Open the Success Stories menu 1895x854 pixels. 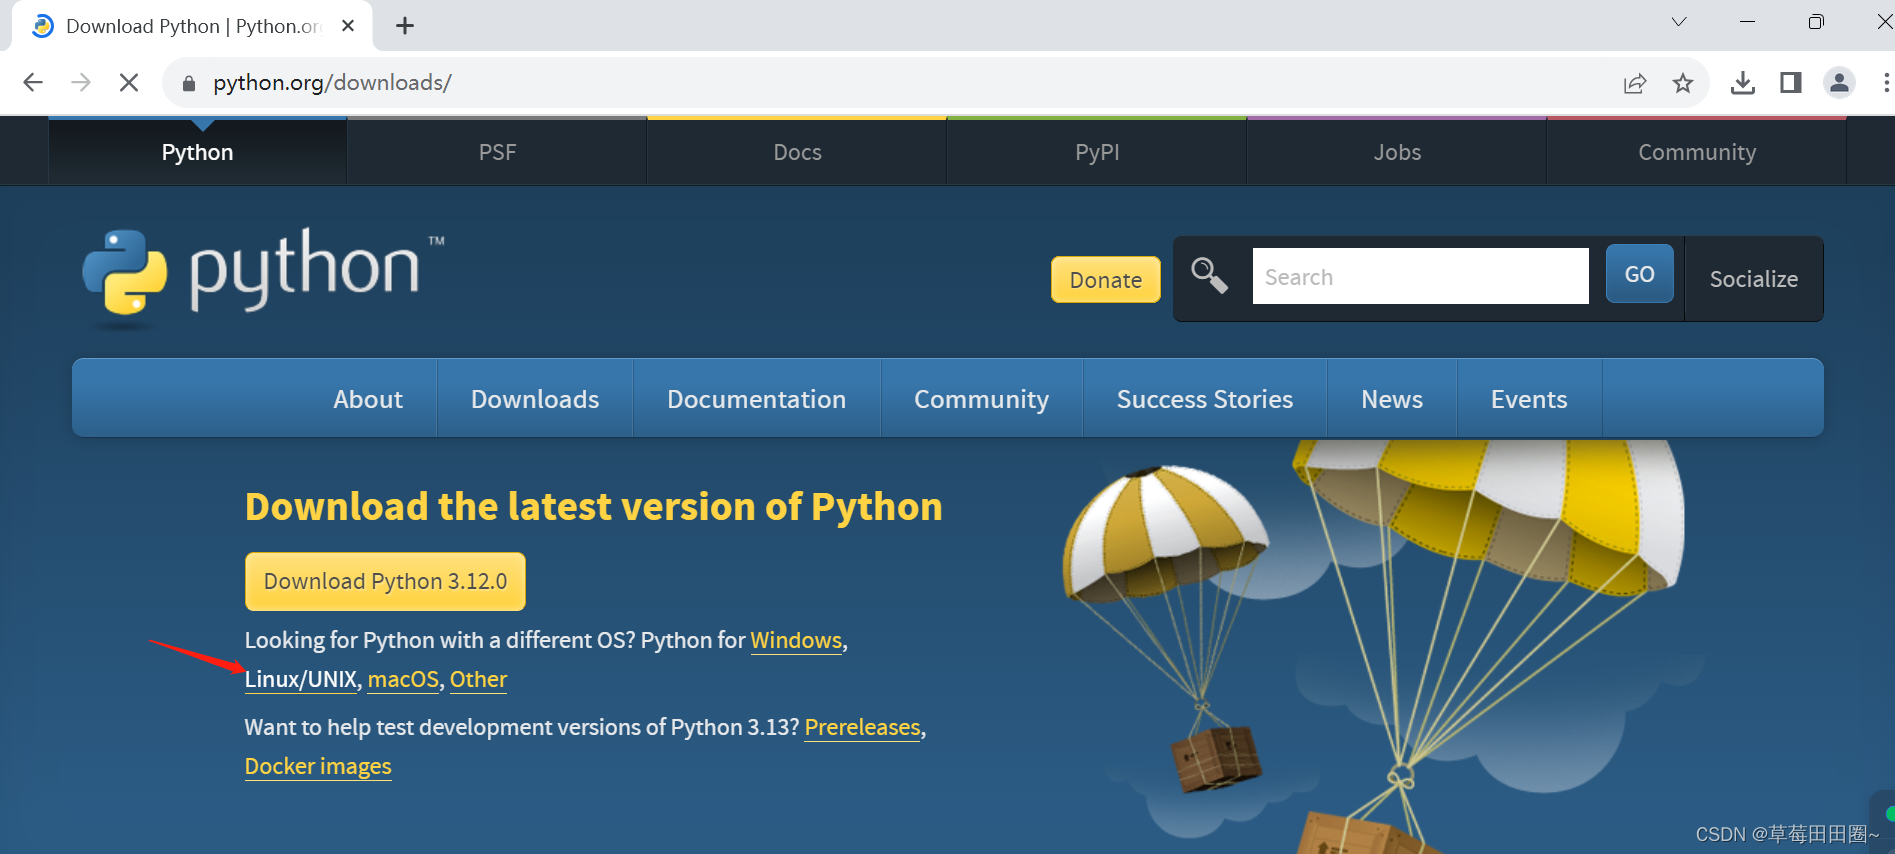pyautogui.click(x=1204, y=399)
